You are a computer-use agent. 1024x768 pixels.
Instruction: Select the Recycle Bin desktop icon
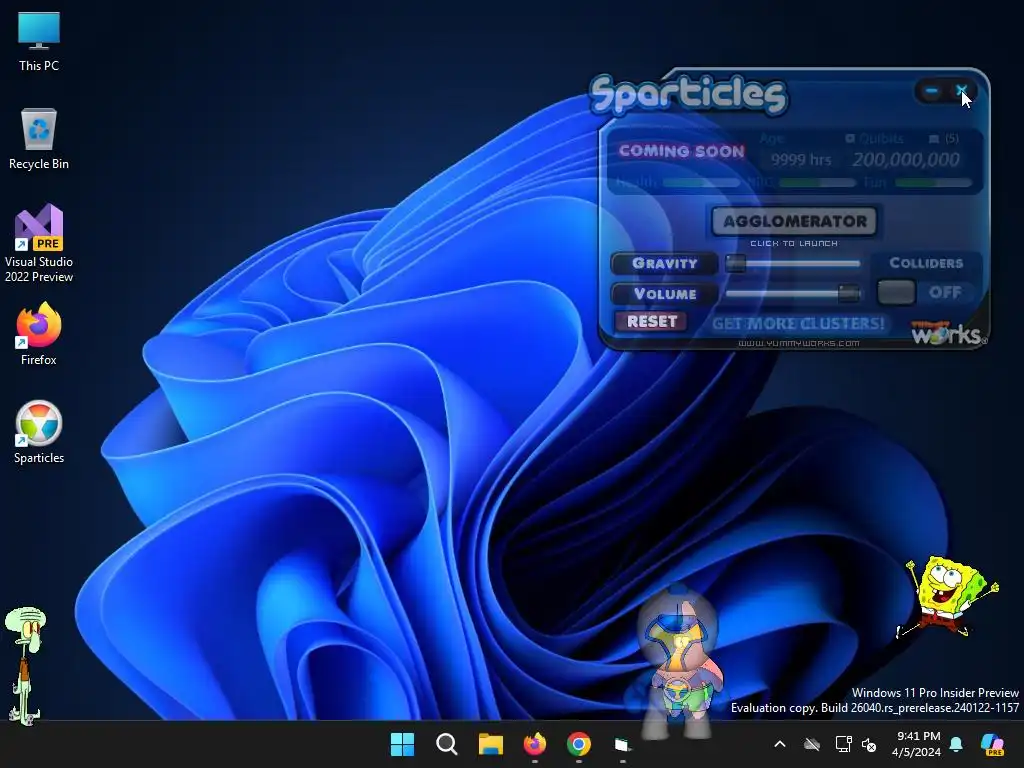[x=39, y=140]
